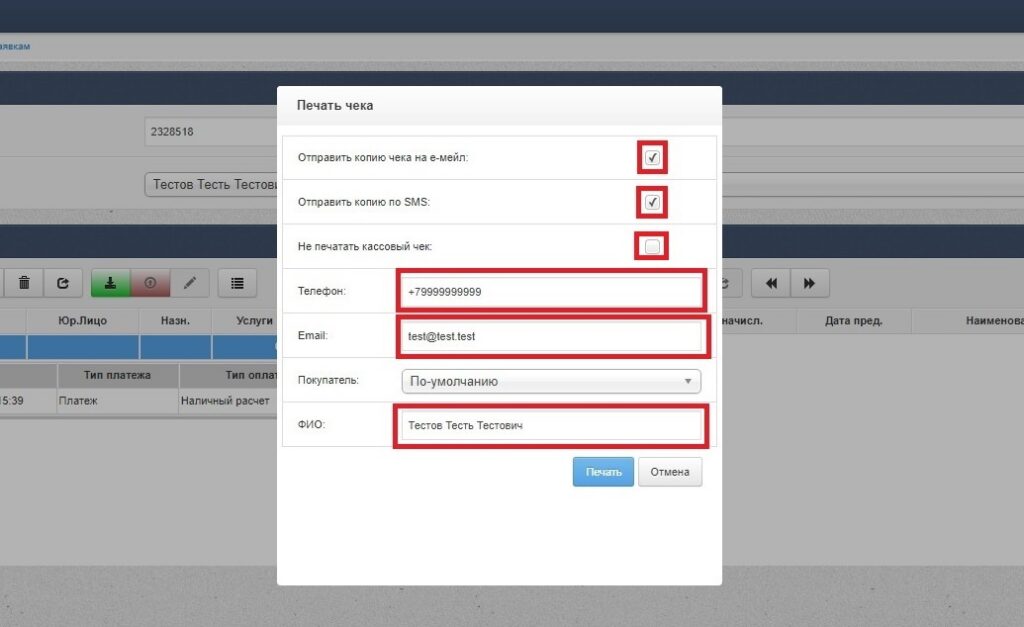Click the Отмена button
The image size is (1024, 627).
click(x=670, y=472)
